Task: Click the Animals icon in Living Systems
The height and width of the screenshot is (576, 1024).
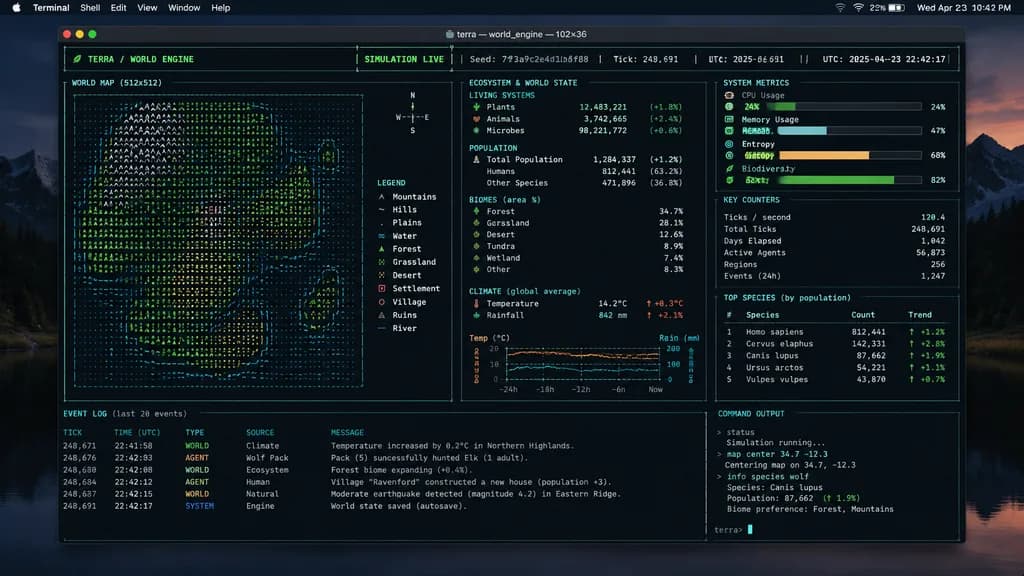Action: click(x=476, y=119)
